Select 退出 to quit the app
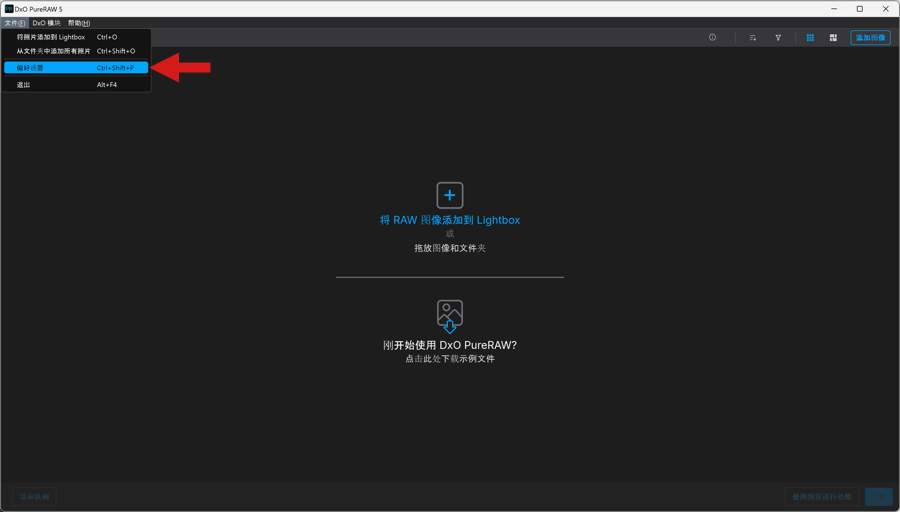Screen dimensions: 900x512 point(76,84)
